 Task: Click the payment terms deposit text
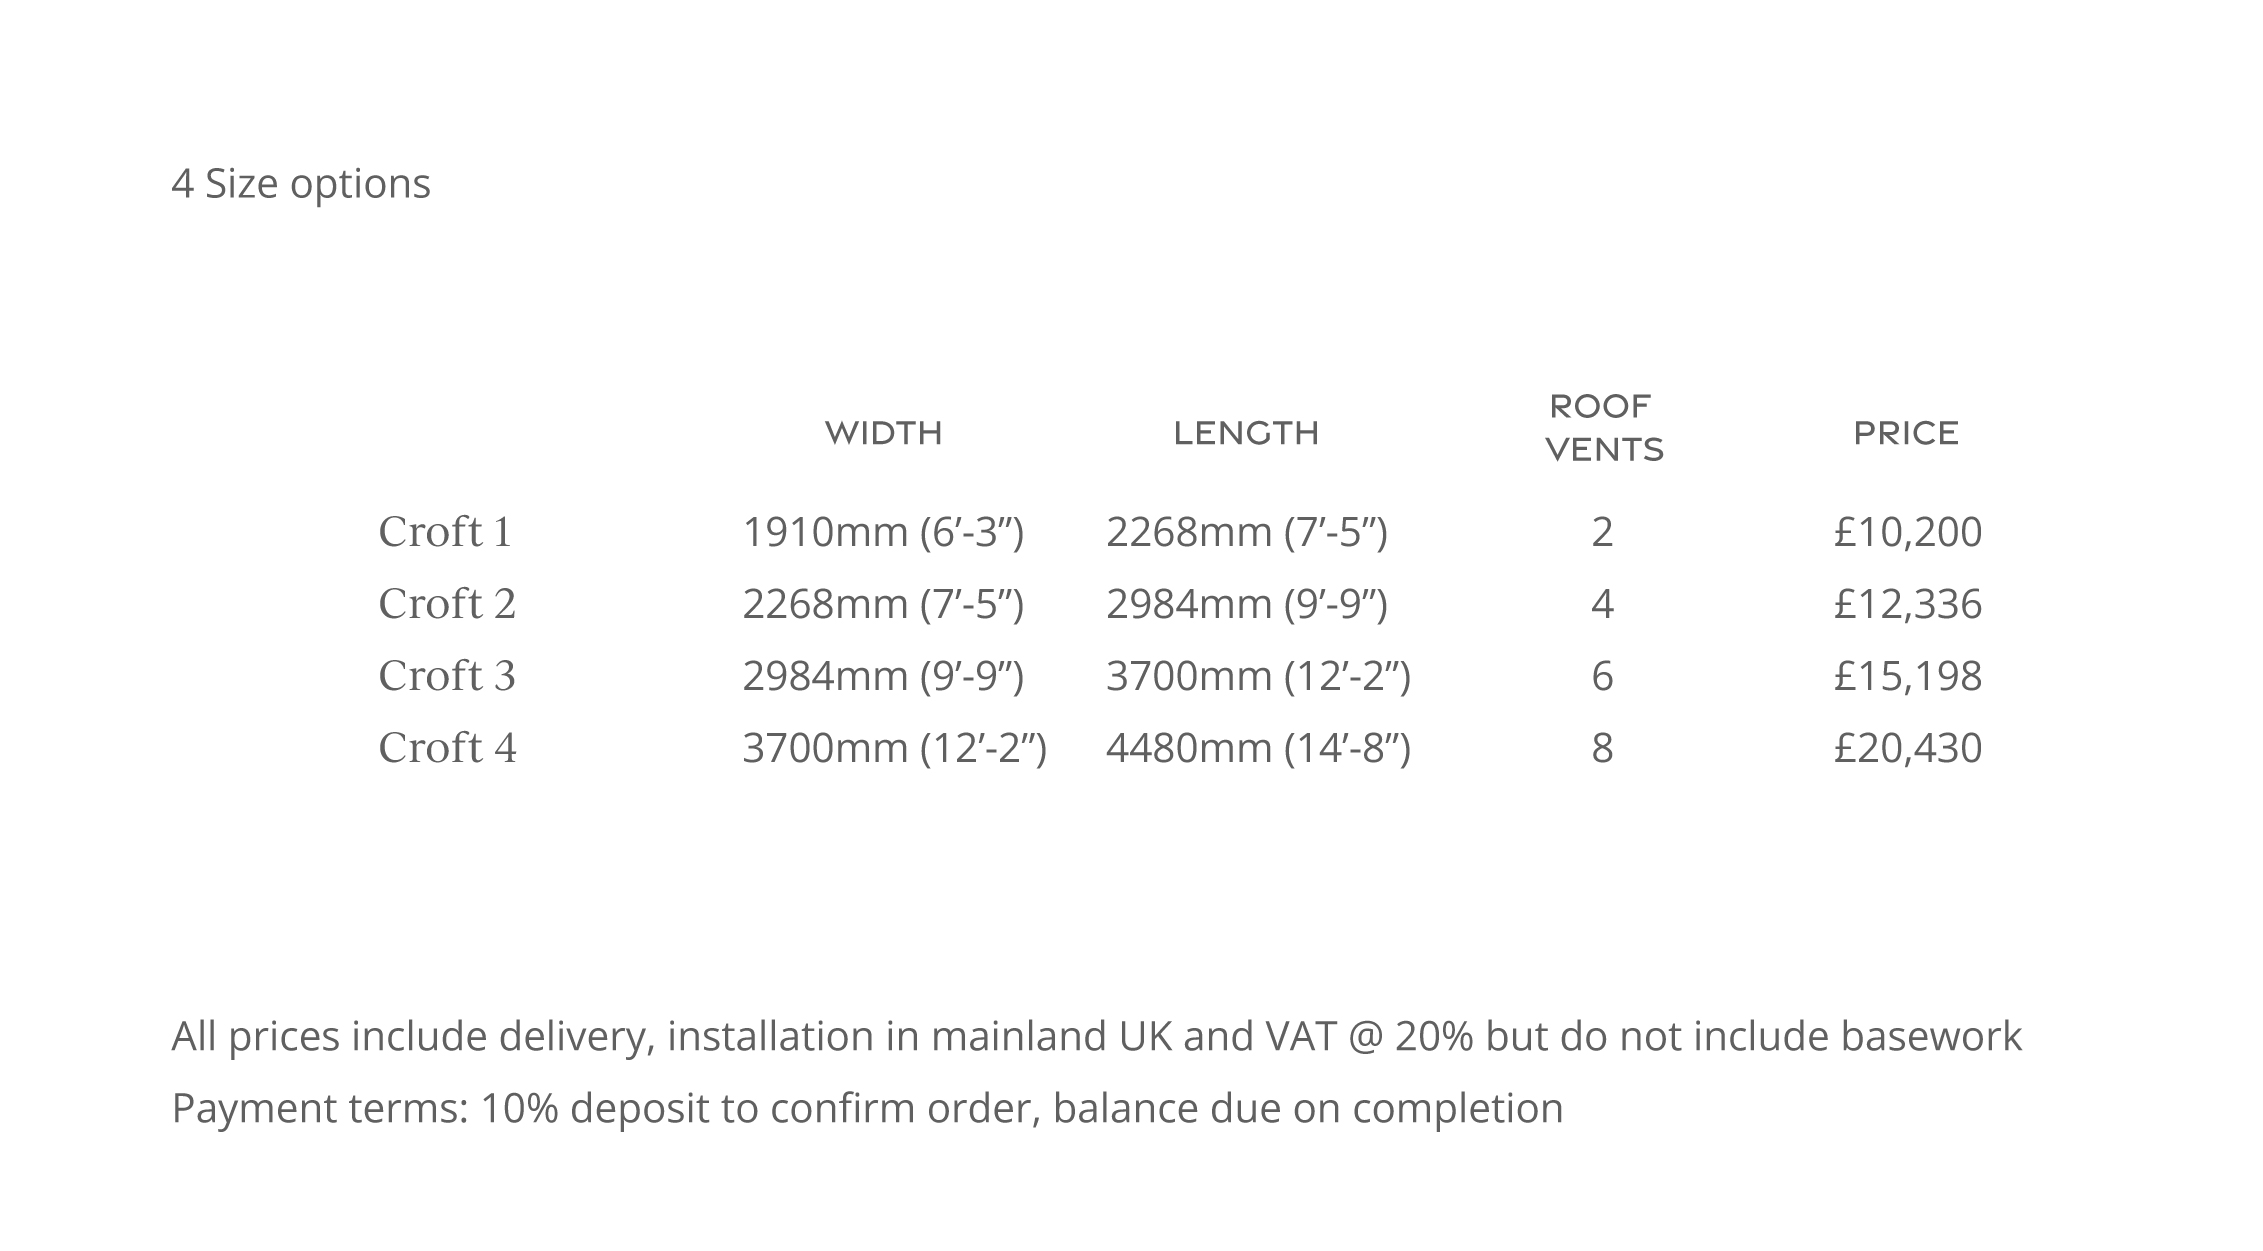(867, 1108)
